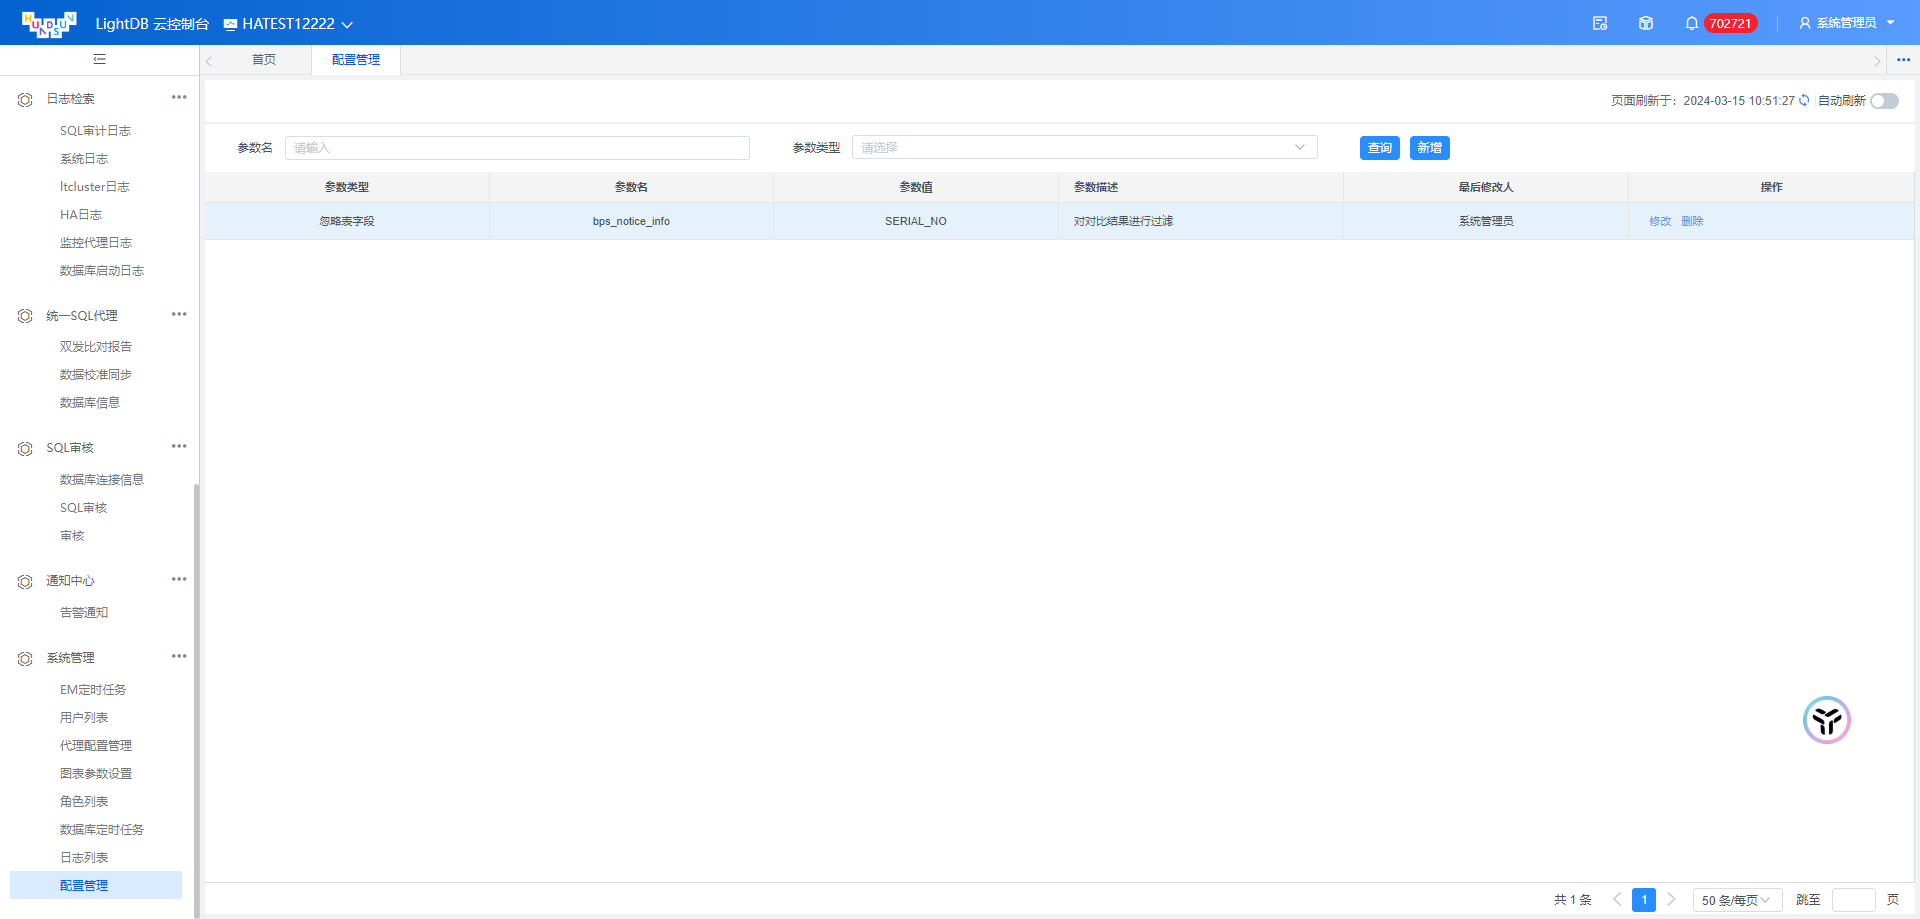Open HA日志 menu item
This screenshot has width=1920, height=919.
pos(80,215)
